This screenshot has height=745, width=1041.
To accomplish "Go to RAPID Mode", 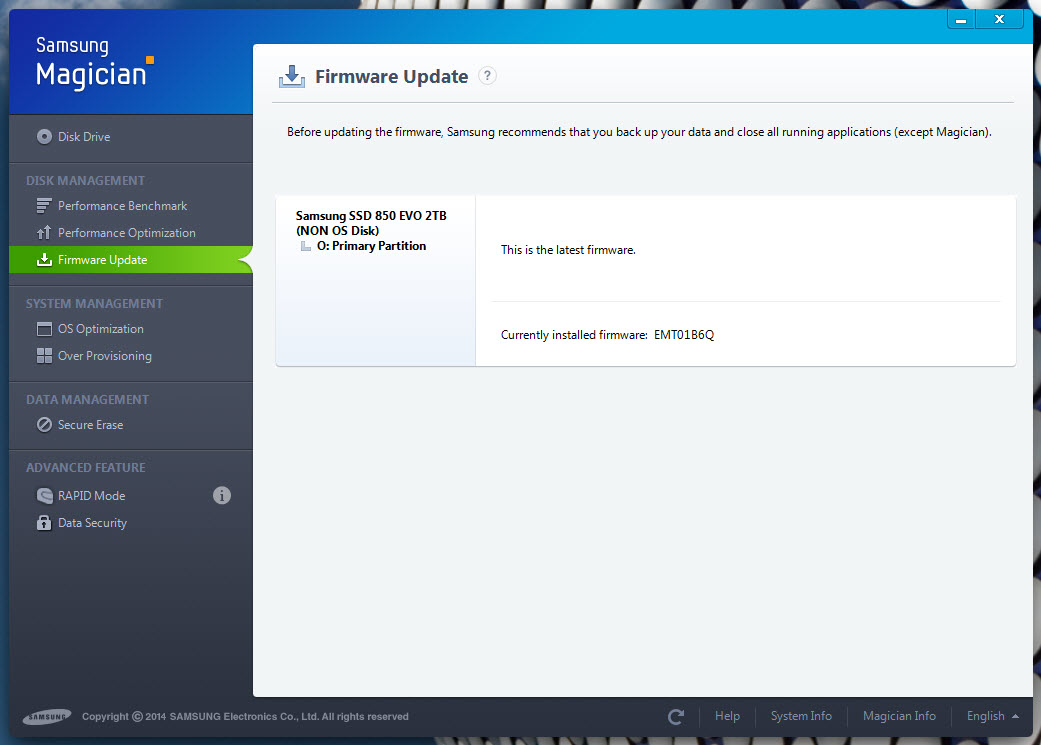I will (92, 496).
